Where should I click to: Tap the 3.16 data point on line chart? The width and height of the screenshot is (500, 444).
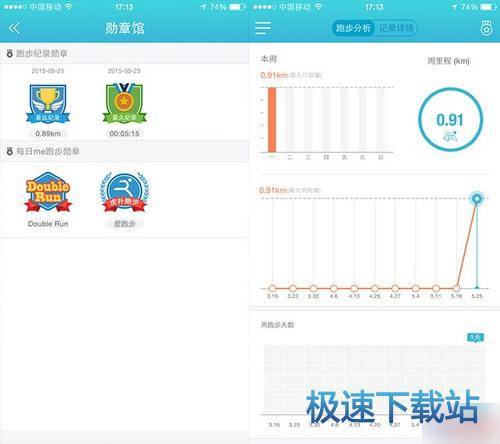[x=272, y=288]
